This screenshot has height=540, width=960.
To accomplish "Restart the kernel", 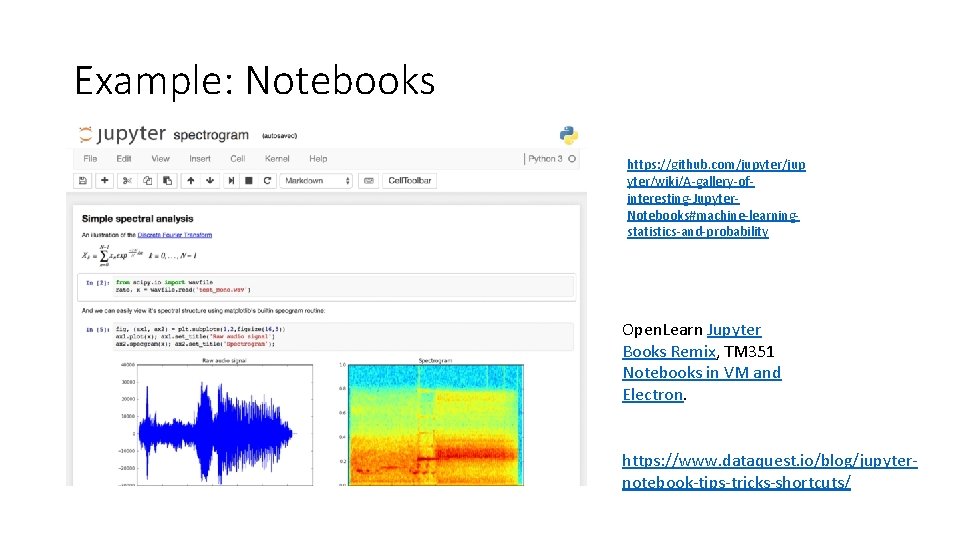I will point(267,181).
